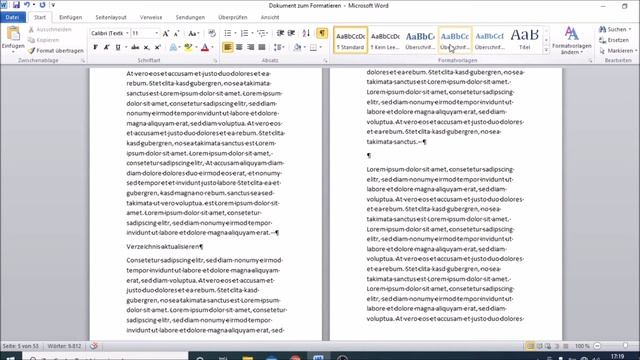Image resolution: width=640 pixels, height=360 pixels.
Task: Shrink font size with smaller A icon
Action: tap(176, 33)
